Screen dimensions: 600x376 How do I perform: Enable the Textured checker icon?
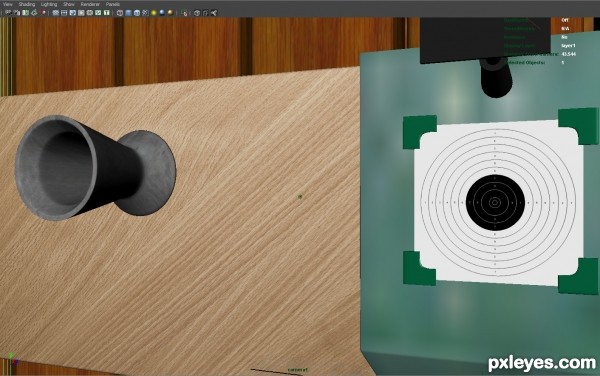click(x=145, y=13)
